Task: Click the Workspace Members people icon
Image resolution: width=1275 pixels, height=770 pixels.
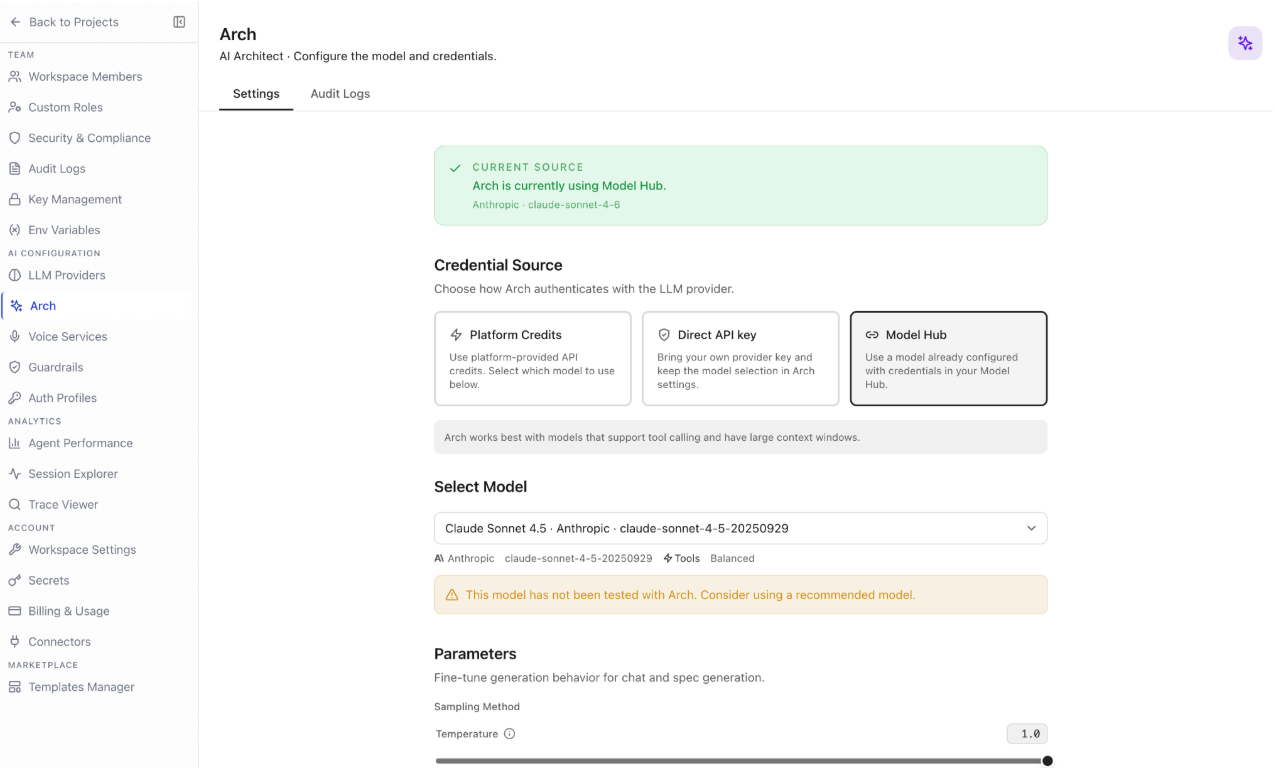Action: point(15,77)
